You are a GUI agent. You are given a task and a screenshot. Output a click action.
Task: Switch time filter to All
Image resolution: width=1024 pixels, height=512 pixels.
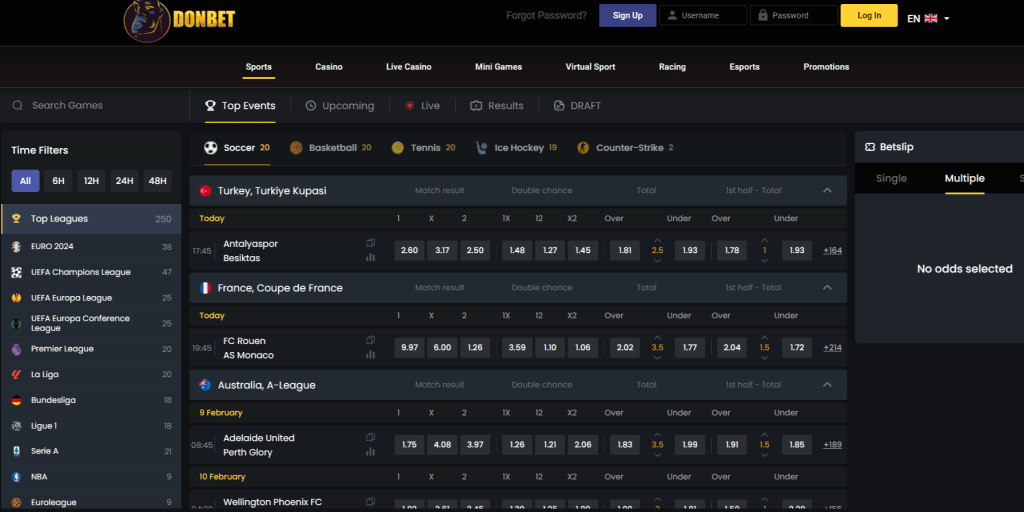coord(26,181)
